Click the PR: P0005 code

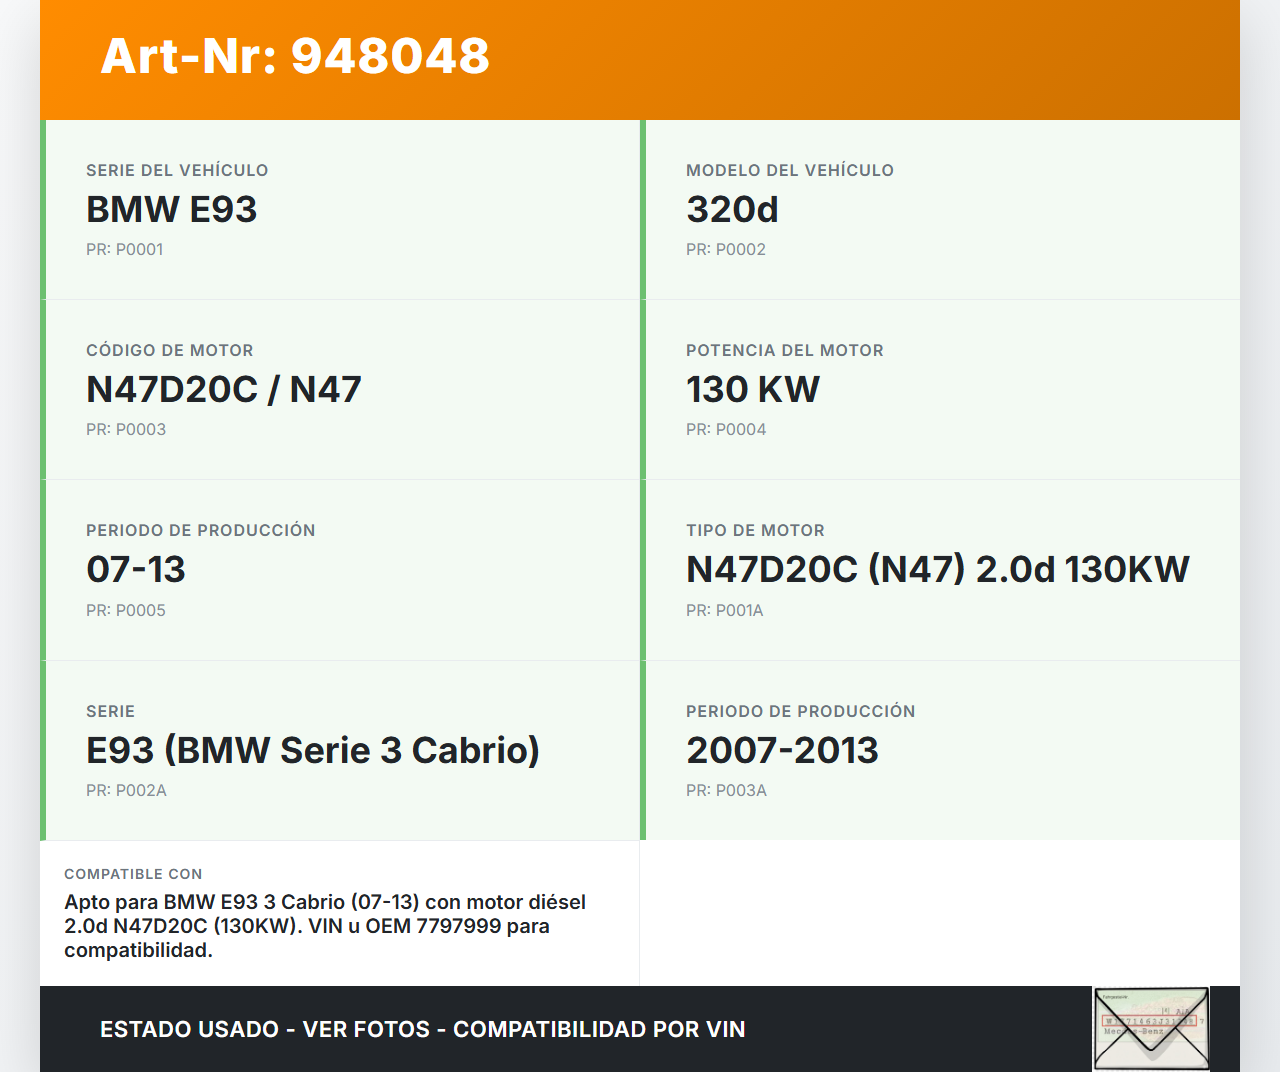125,611
